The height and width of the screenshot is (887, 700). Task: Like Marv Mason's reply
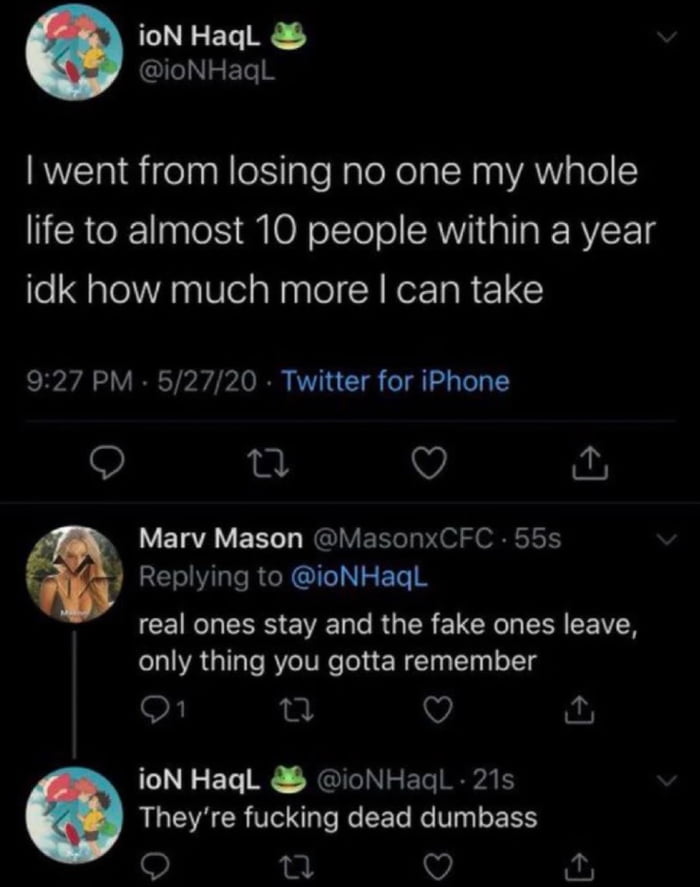pos(436,708)
